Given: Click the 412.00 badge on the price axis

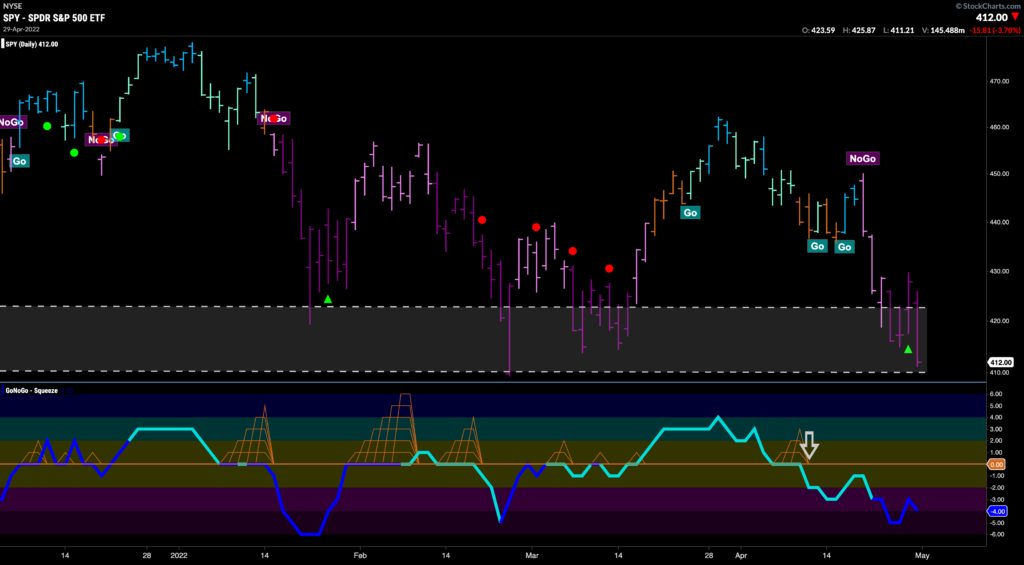Looking at the screenshot, I should [999, 363].
